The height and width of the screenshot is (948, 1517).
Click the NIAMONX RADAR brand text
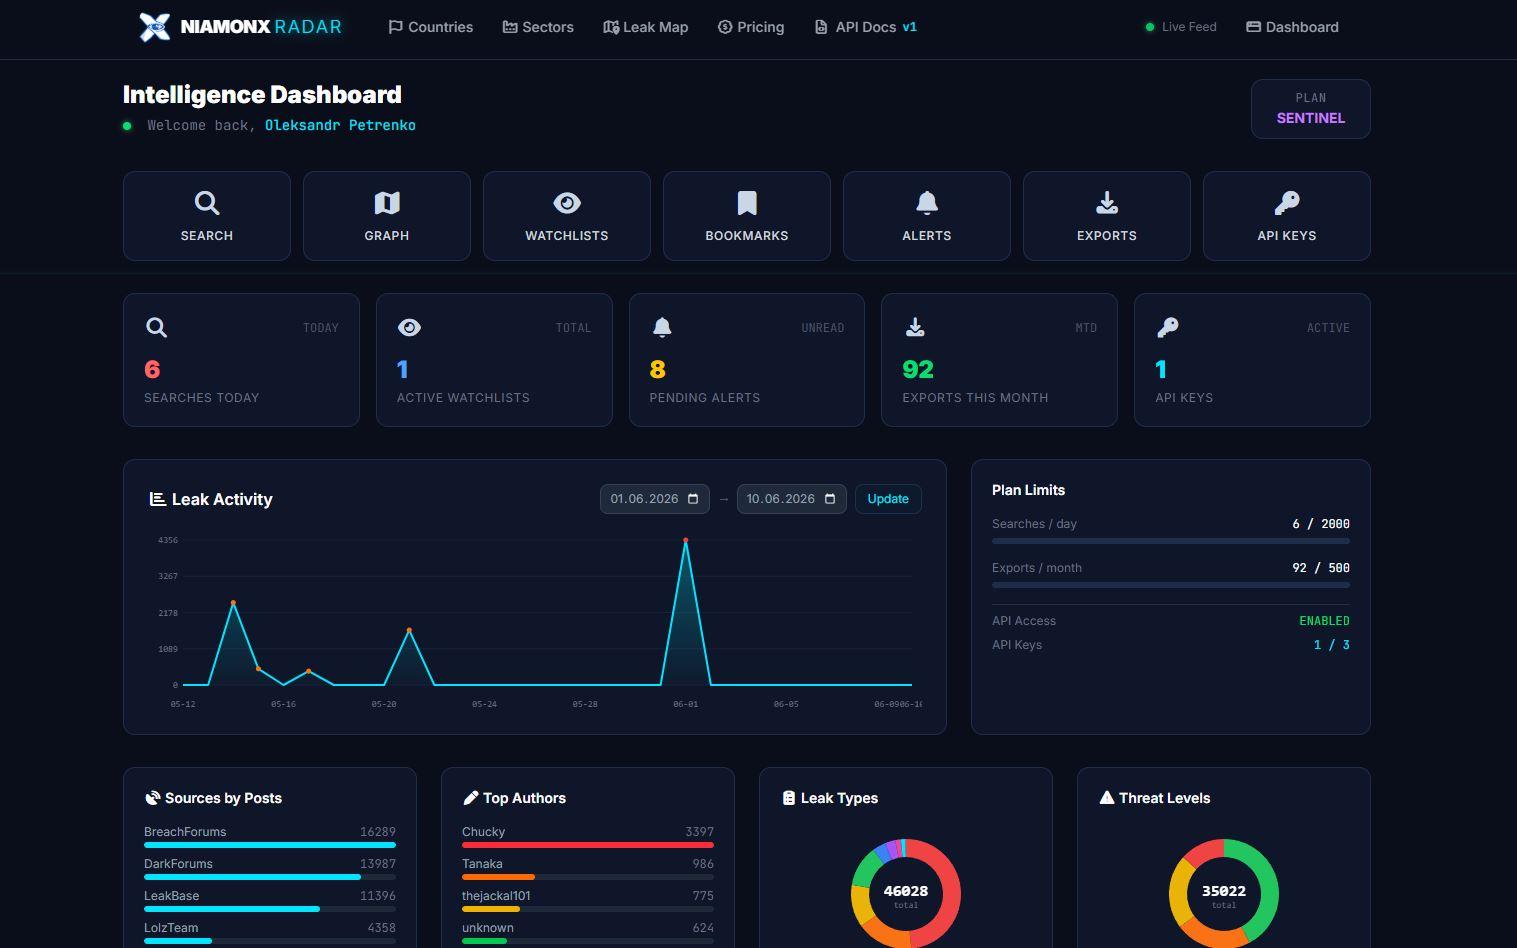click(x=261, y=27)
